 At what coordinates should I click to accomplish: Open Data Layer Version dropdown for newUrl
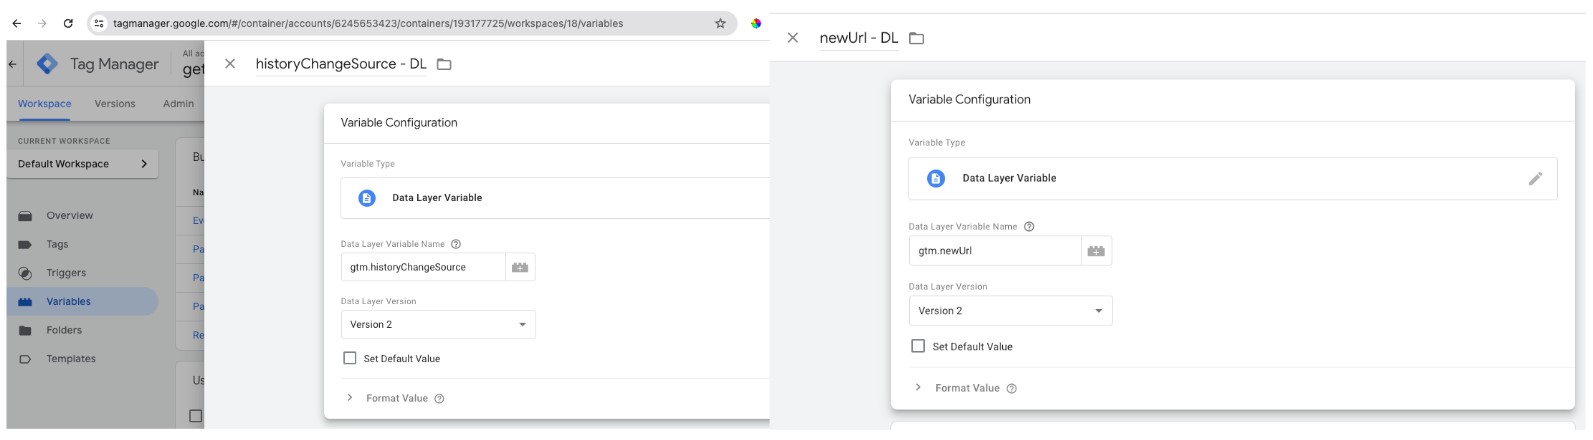pyautogui.click(x=1010, y=311)
